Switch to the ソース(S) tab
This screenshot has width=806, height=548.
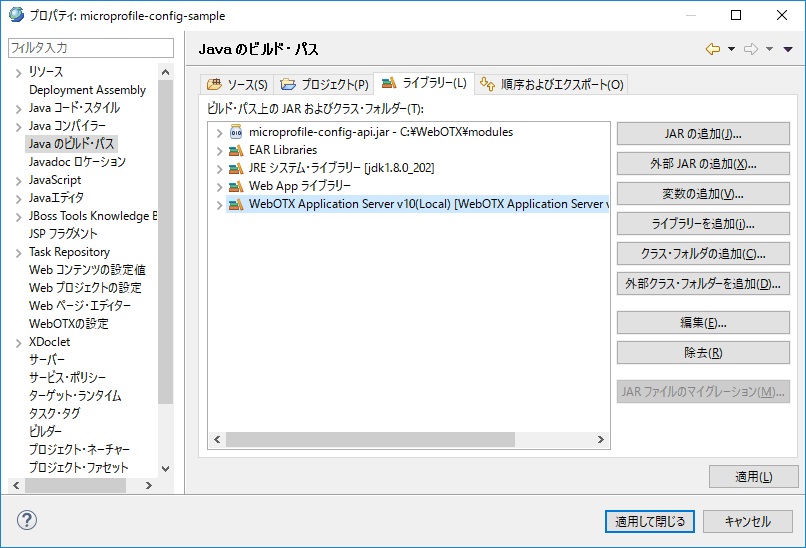tap(237, 84)
